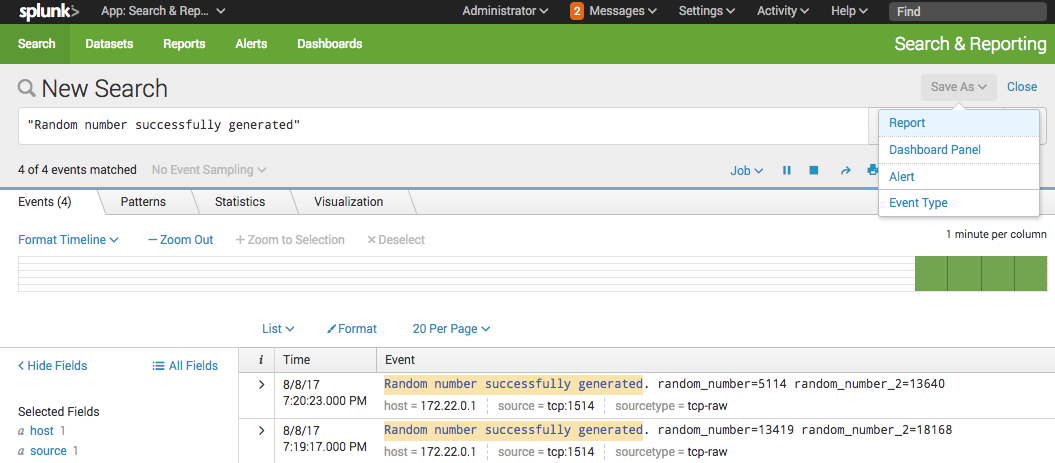The width and height of the screenshot is (1055, 463).
Task: Click the Messages notification badge
Action: coord(577,12)
